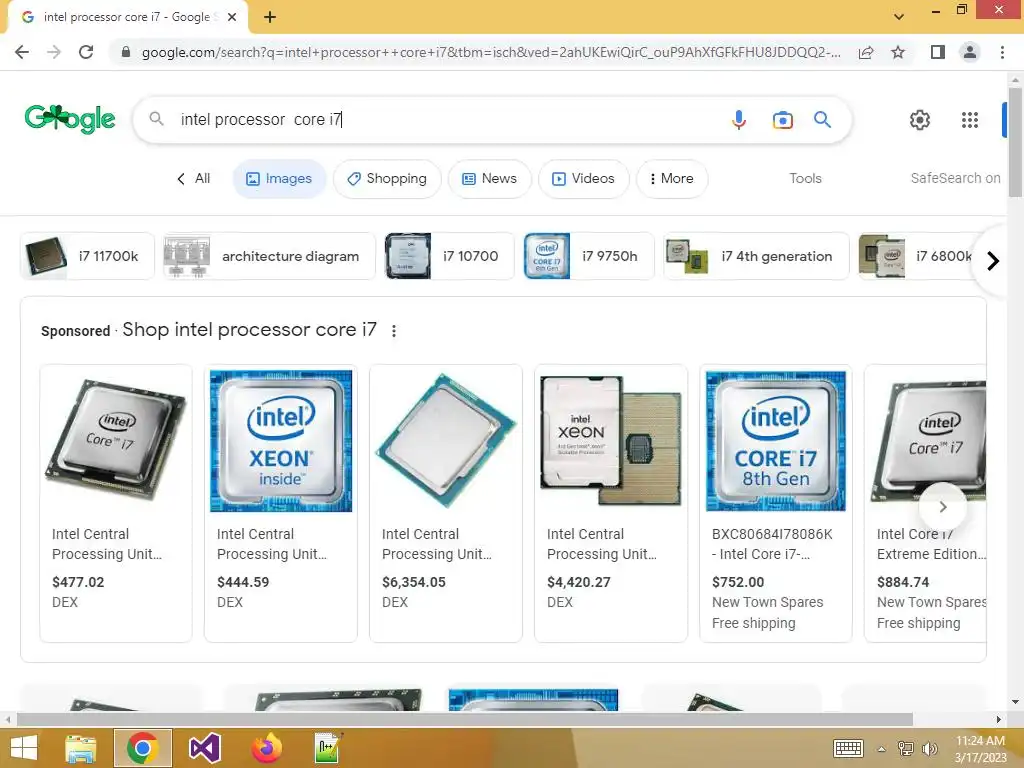Open the Intel Xeon inside product image
Image resolution: width=1024 pixels, height=768 pixels.
click(281, 441)
